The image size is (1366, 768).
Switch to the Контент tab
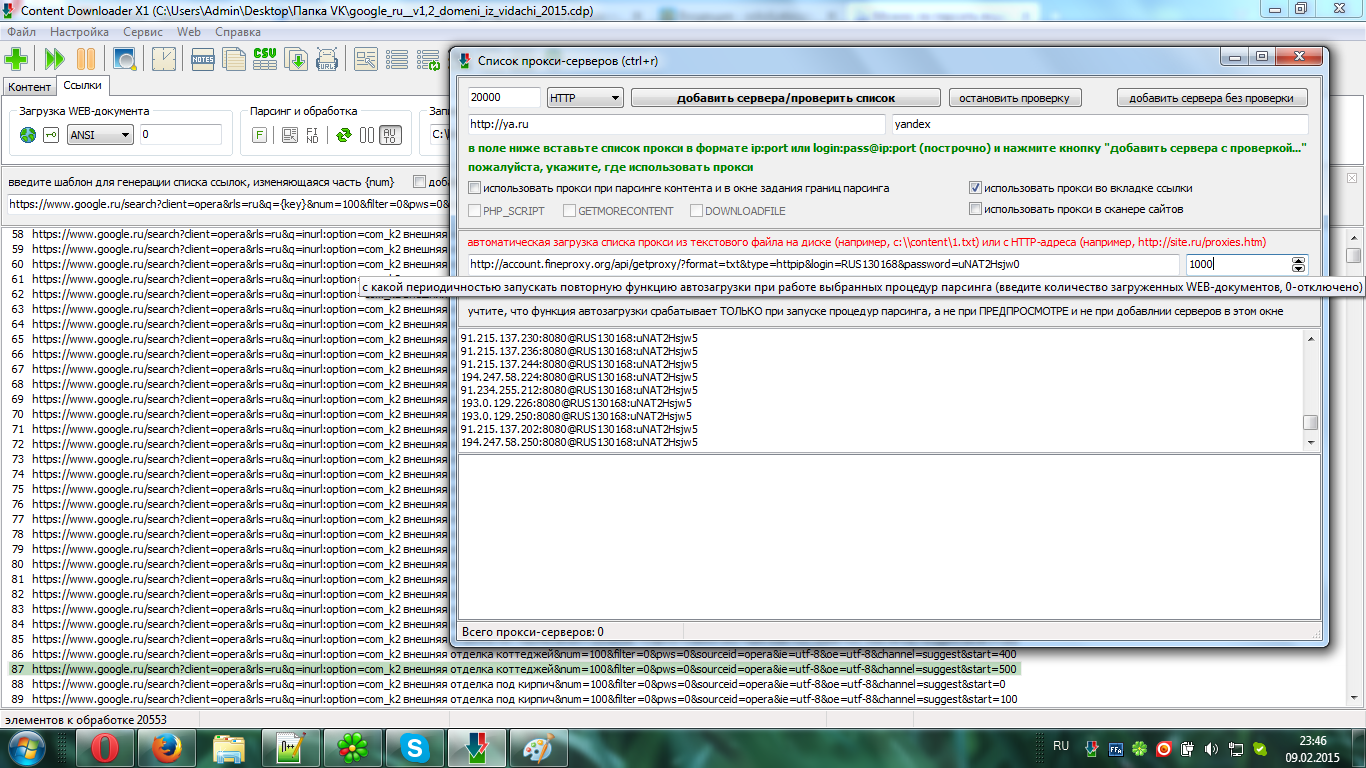tap(29, 87)
